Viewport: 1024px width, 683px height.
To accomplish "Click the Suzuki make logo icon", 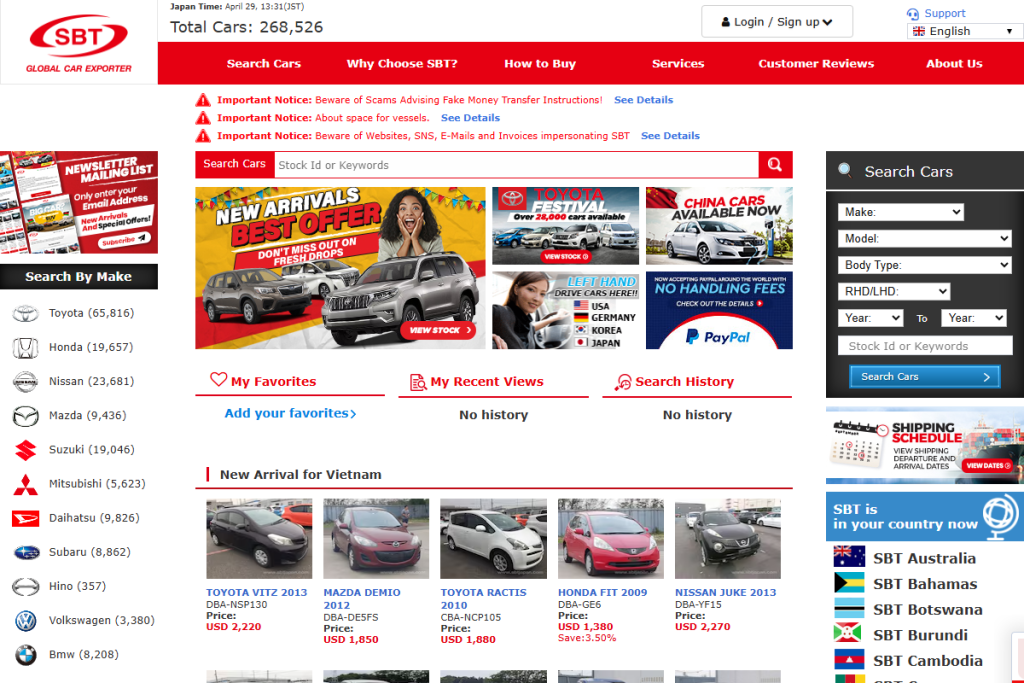I will (x=26, y=450).
